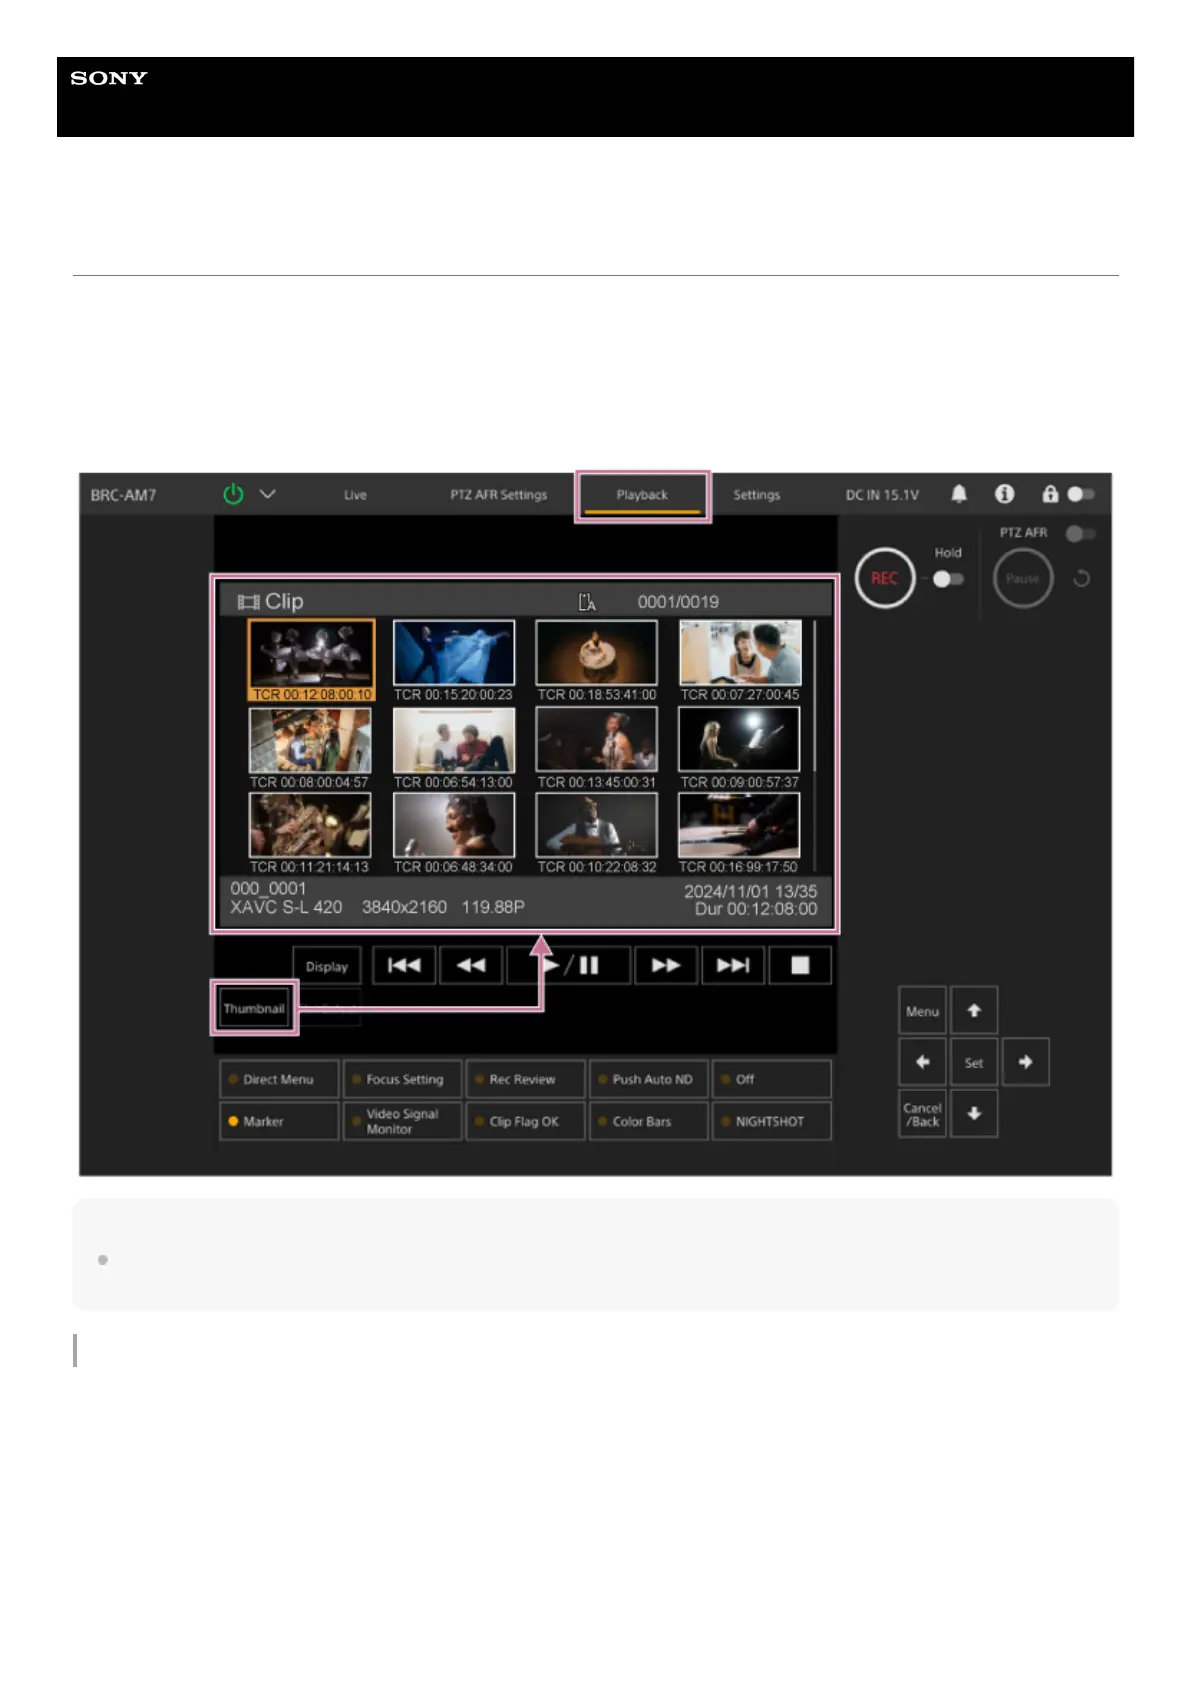Select the Playback tab

pyautogui.click(x=642, y=495)
